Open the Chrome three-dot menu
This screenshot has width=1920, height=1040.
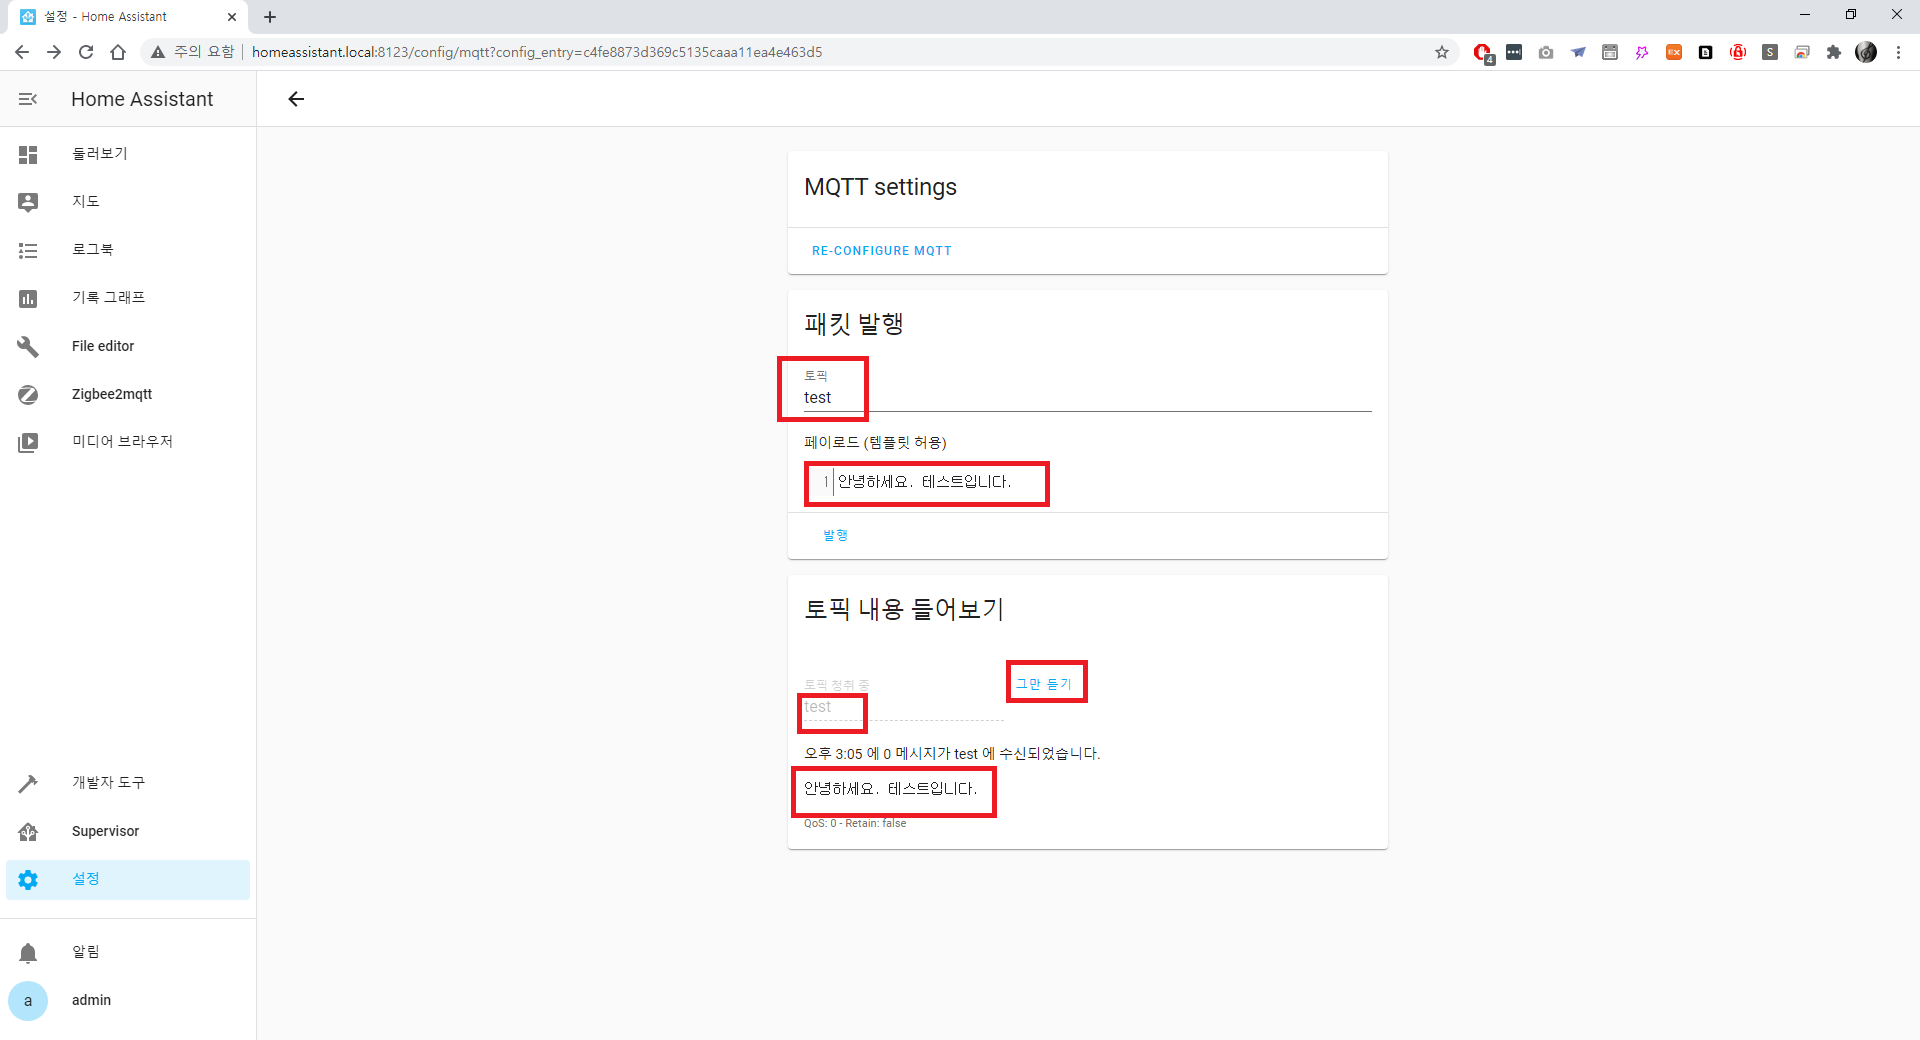tap(1898, 52)
